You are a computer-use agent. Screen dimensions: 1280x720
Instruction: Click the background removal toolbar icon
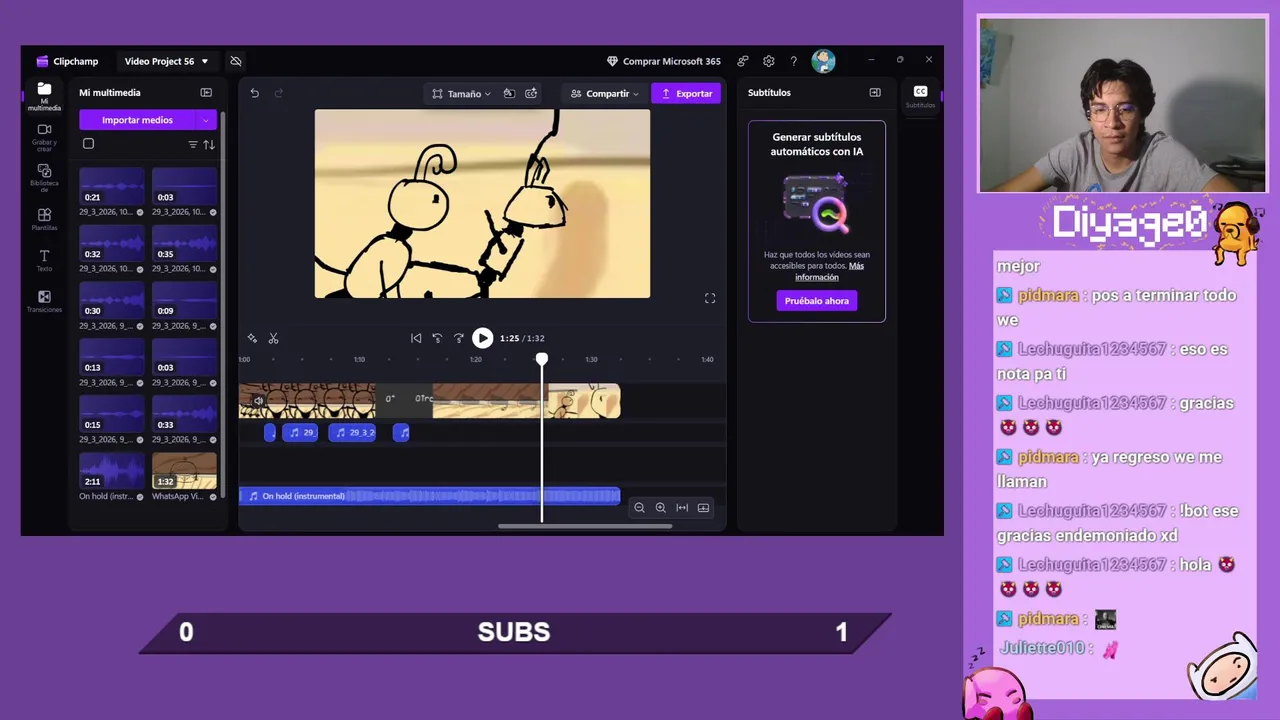[x=509, y=93]
